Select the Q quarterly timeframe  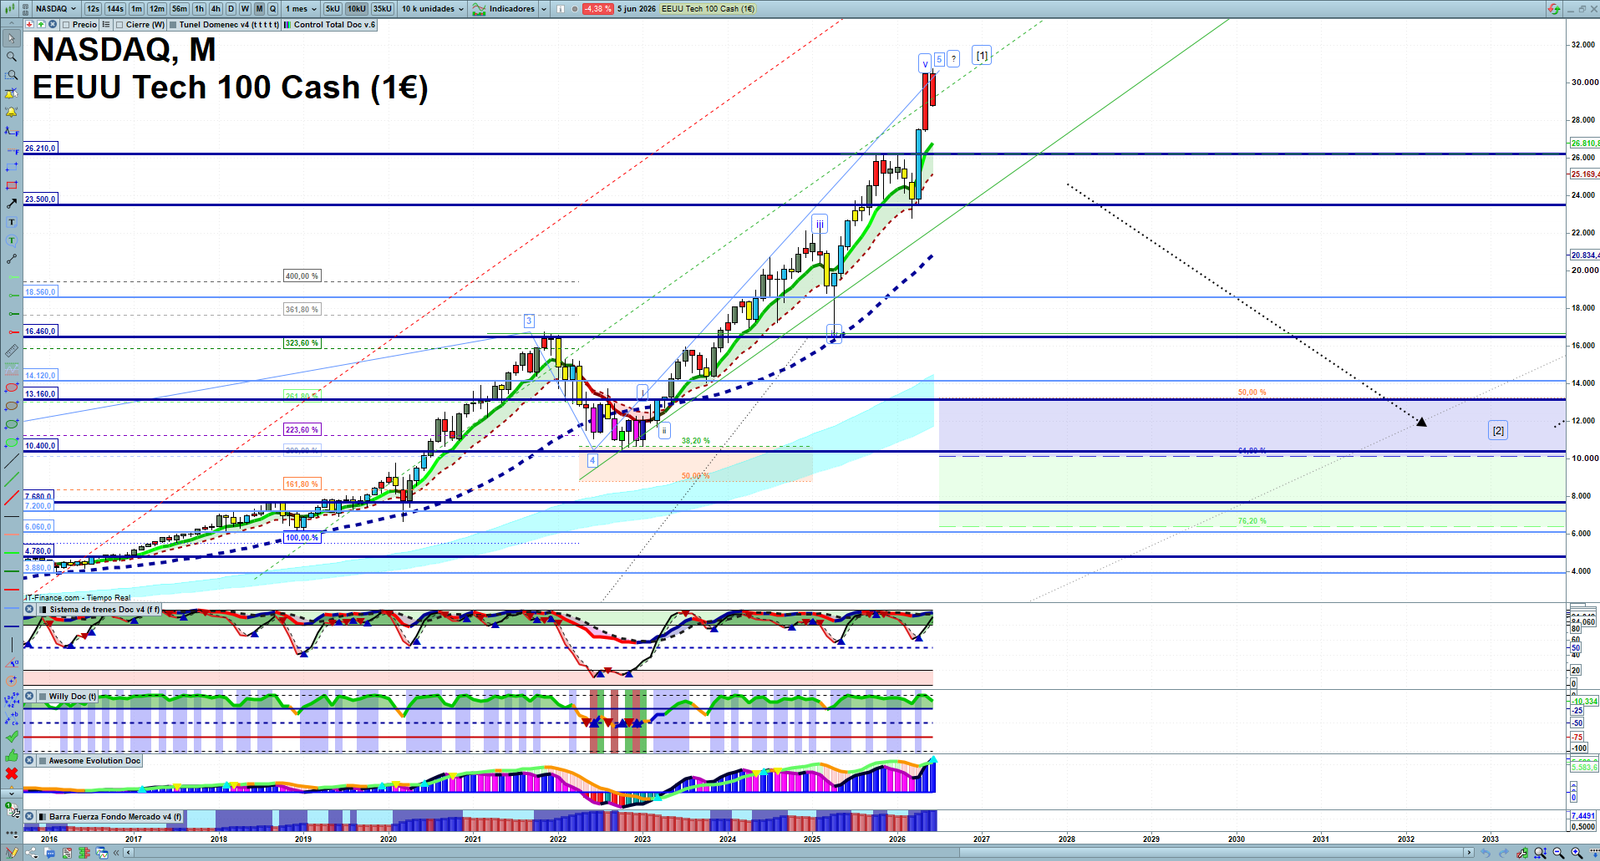point(272,8)
